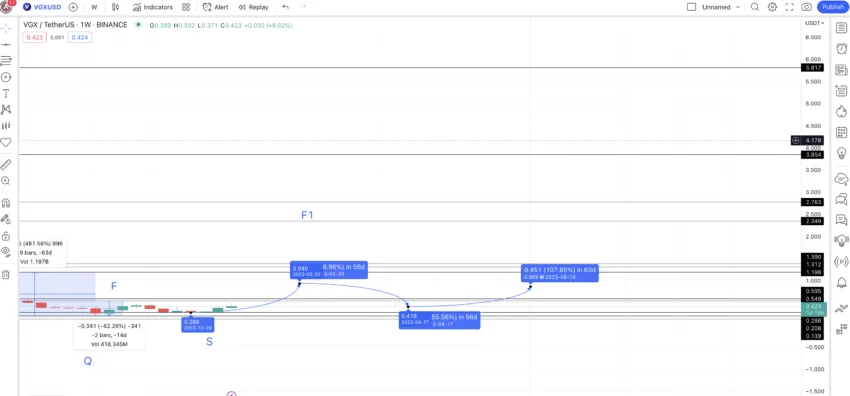Open chart settings gear

pyautogui.click(x=772, y=7)
